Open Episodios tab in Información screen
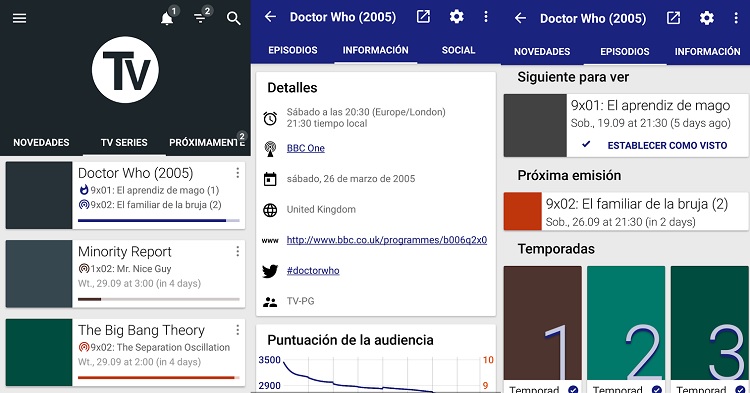The width and height of the screenshot is (750, 393). tap(293, 50)
